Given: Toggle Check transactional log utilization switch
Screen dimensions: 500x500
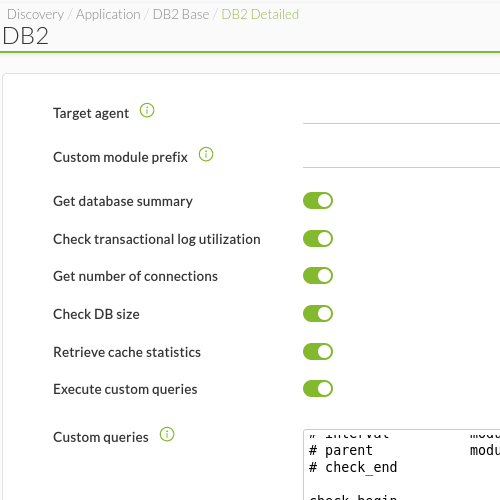Looking at the screenshot, I should [318, 239].
